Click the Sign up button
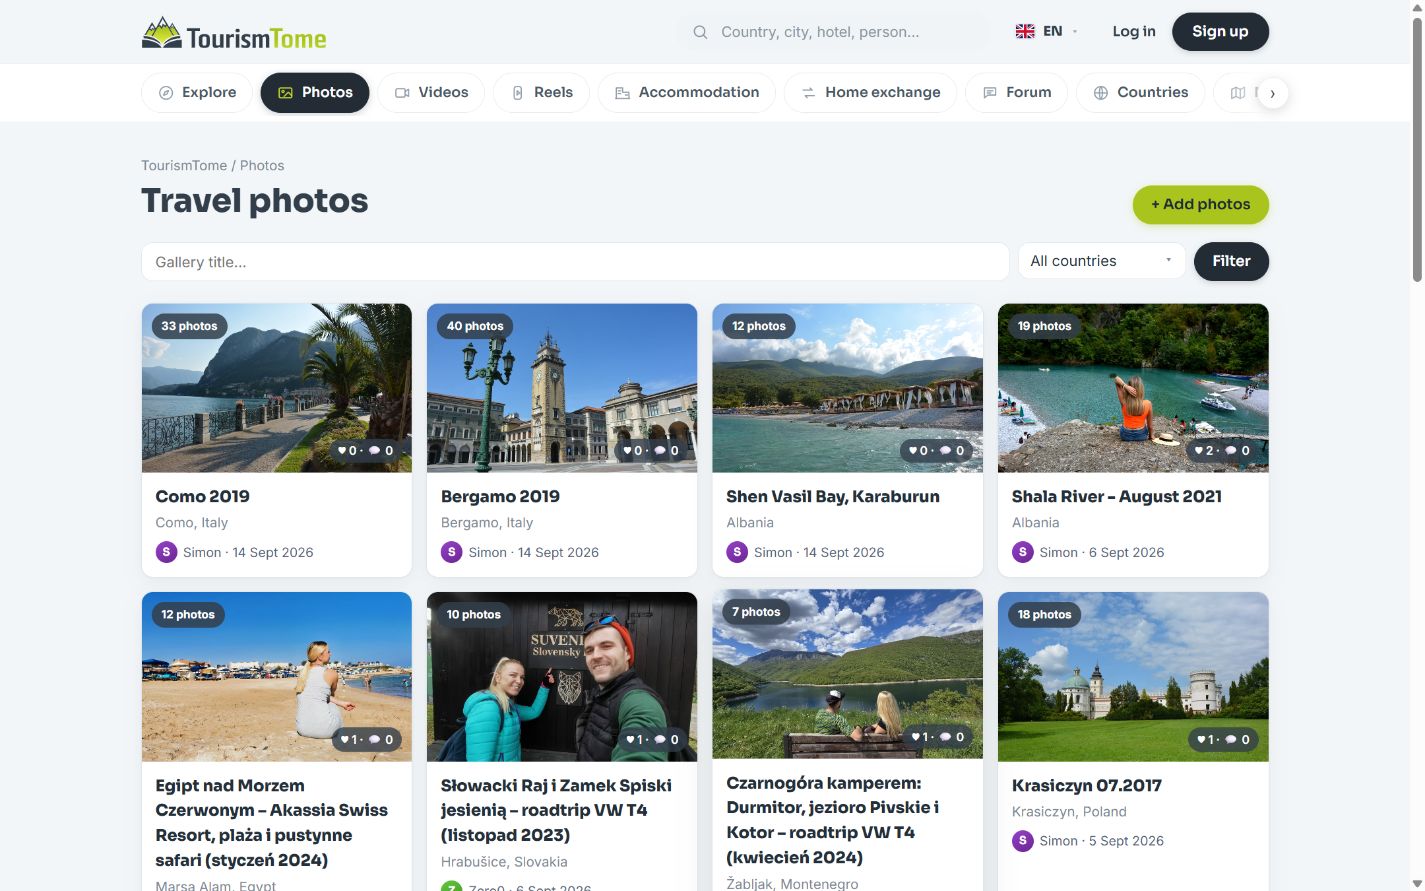 [x=1220, y=31]
